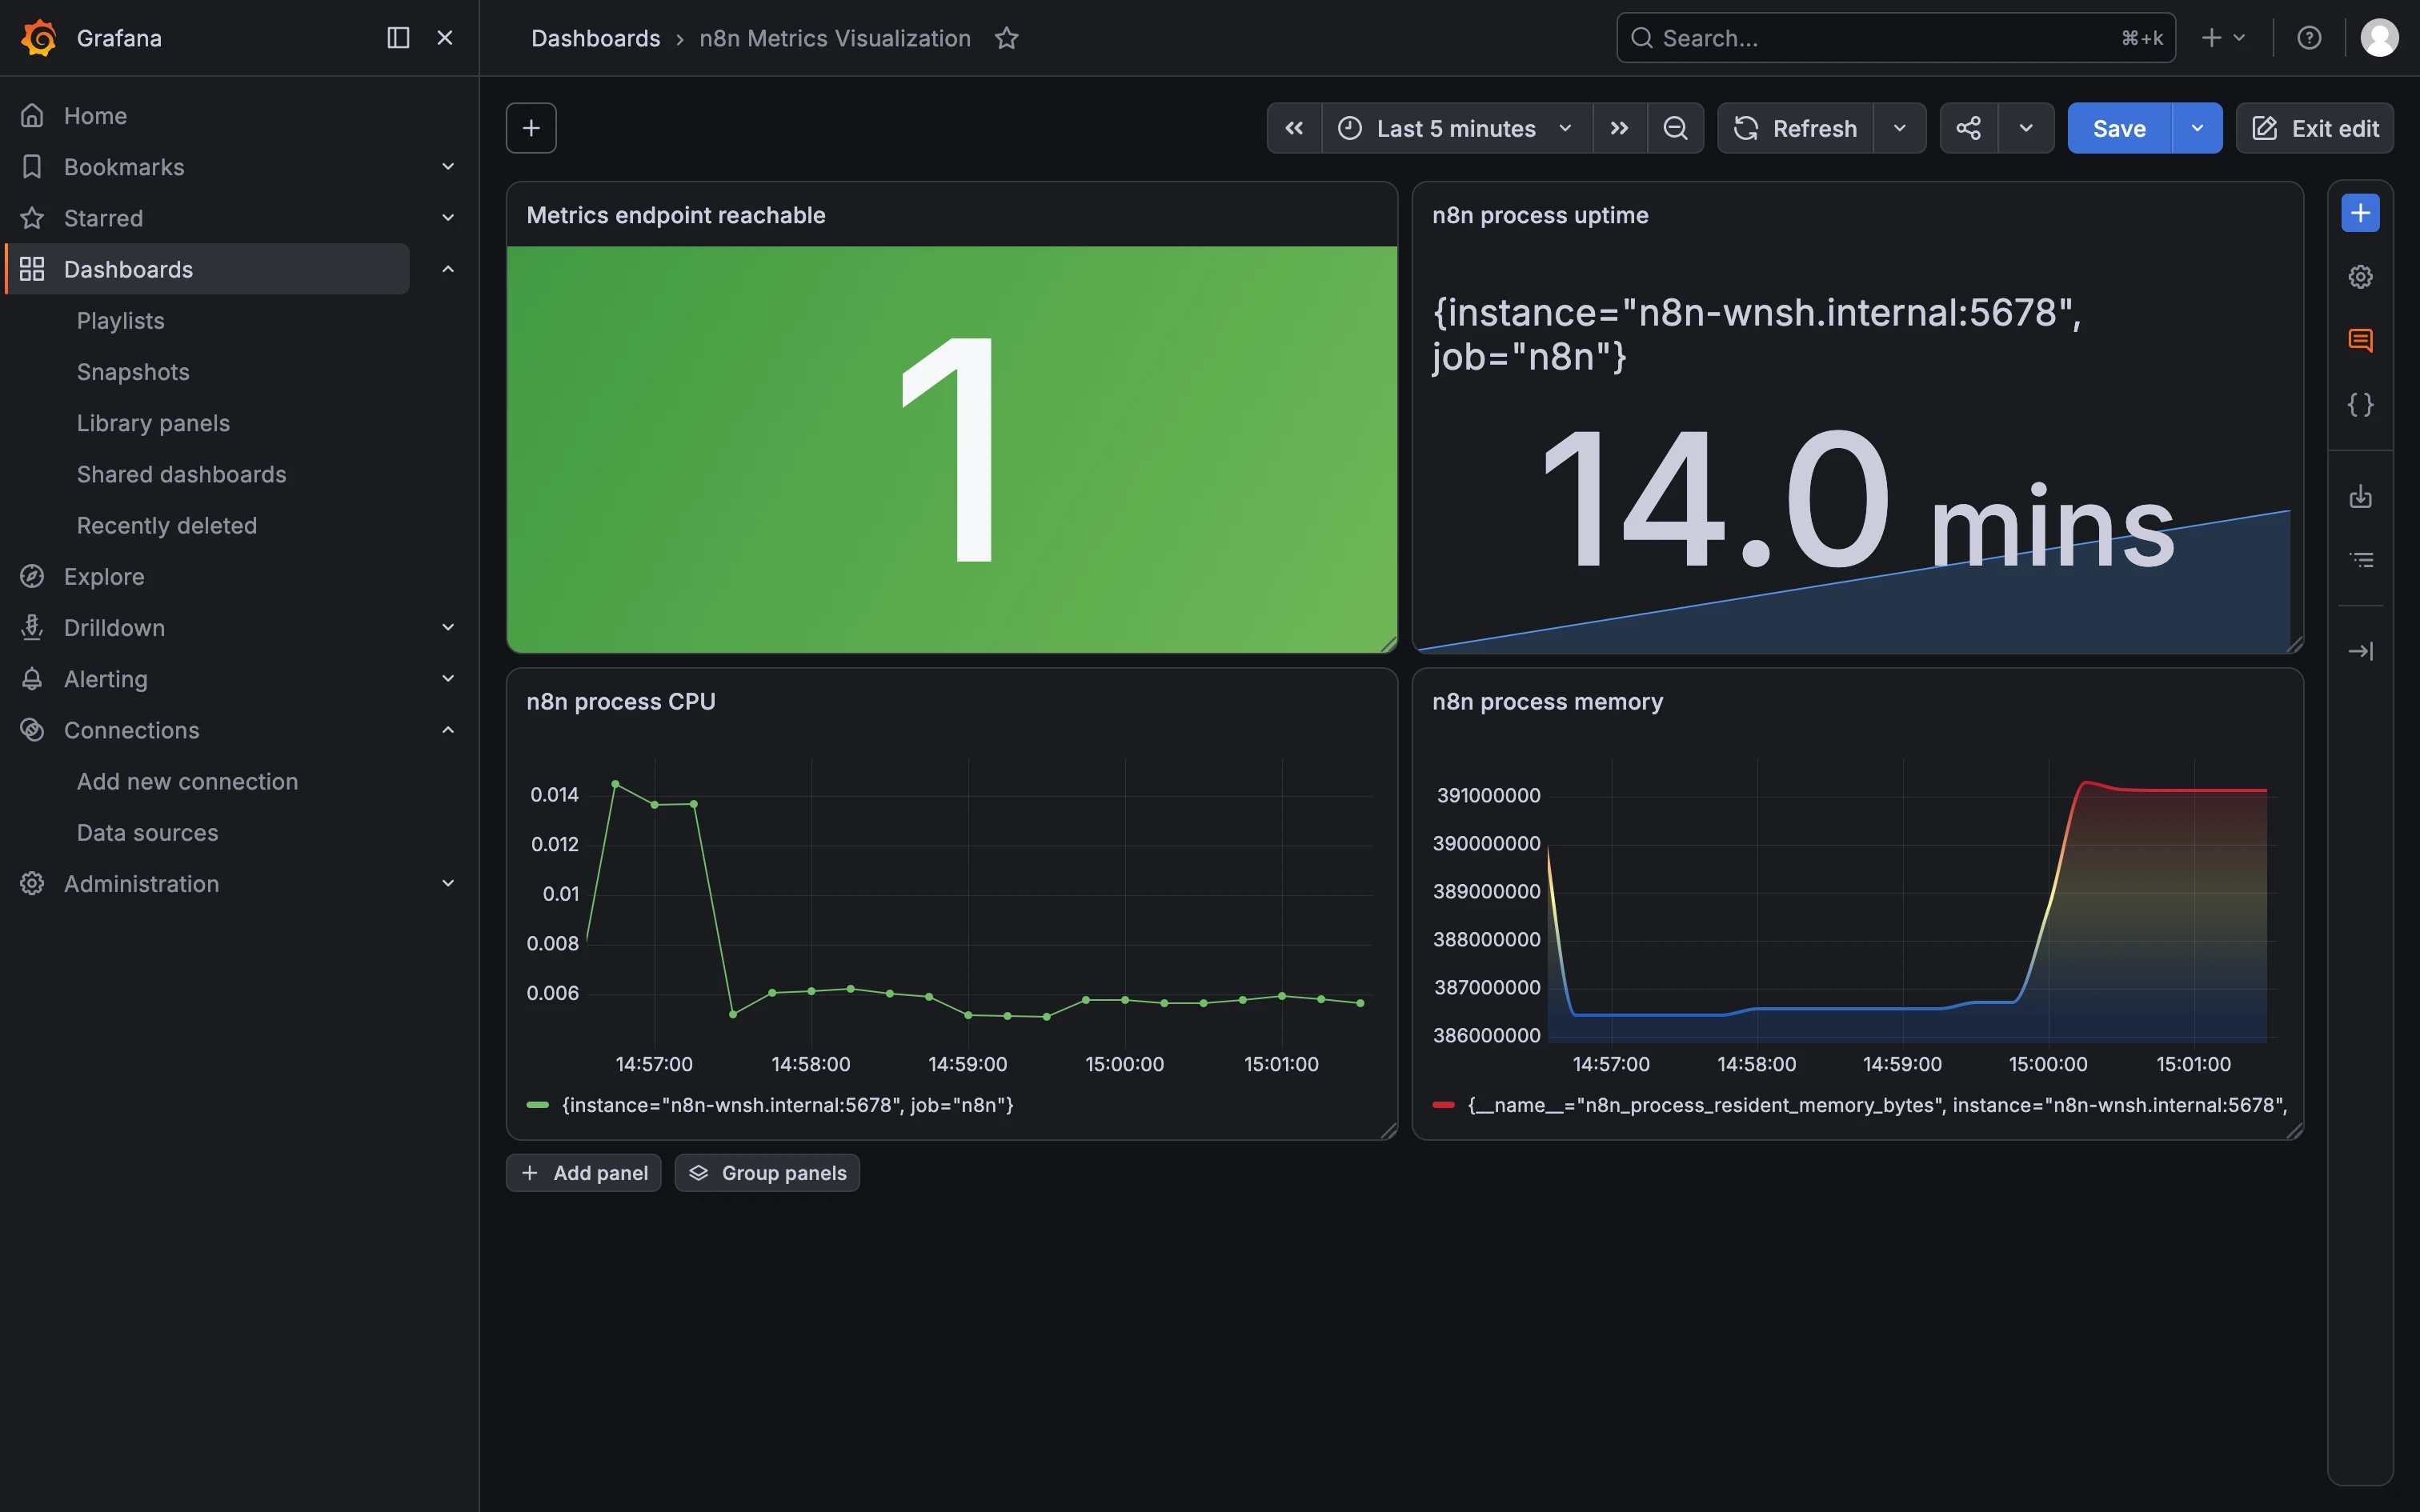Image resolution: width=2420 pixels, height=1512 pixels.
Task: Open the orange annotations comment icon
Action: 2360,341
